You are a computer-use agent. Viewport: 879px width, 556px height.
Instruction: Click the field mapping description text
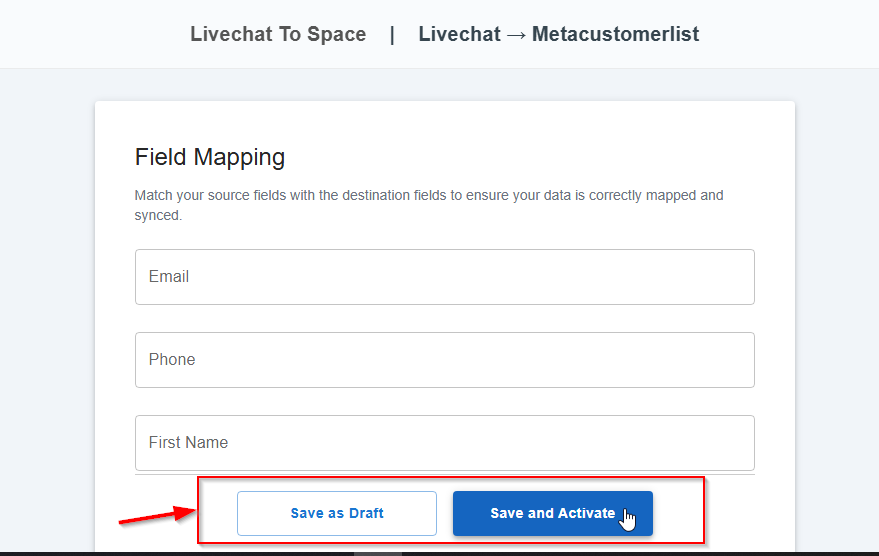click(x=429, y=205)
